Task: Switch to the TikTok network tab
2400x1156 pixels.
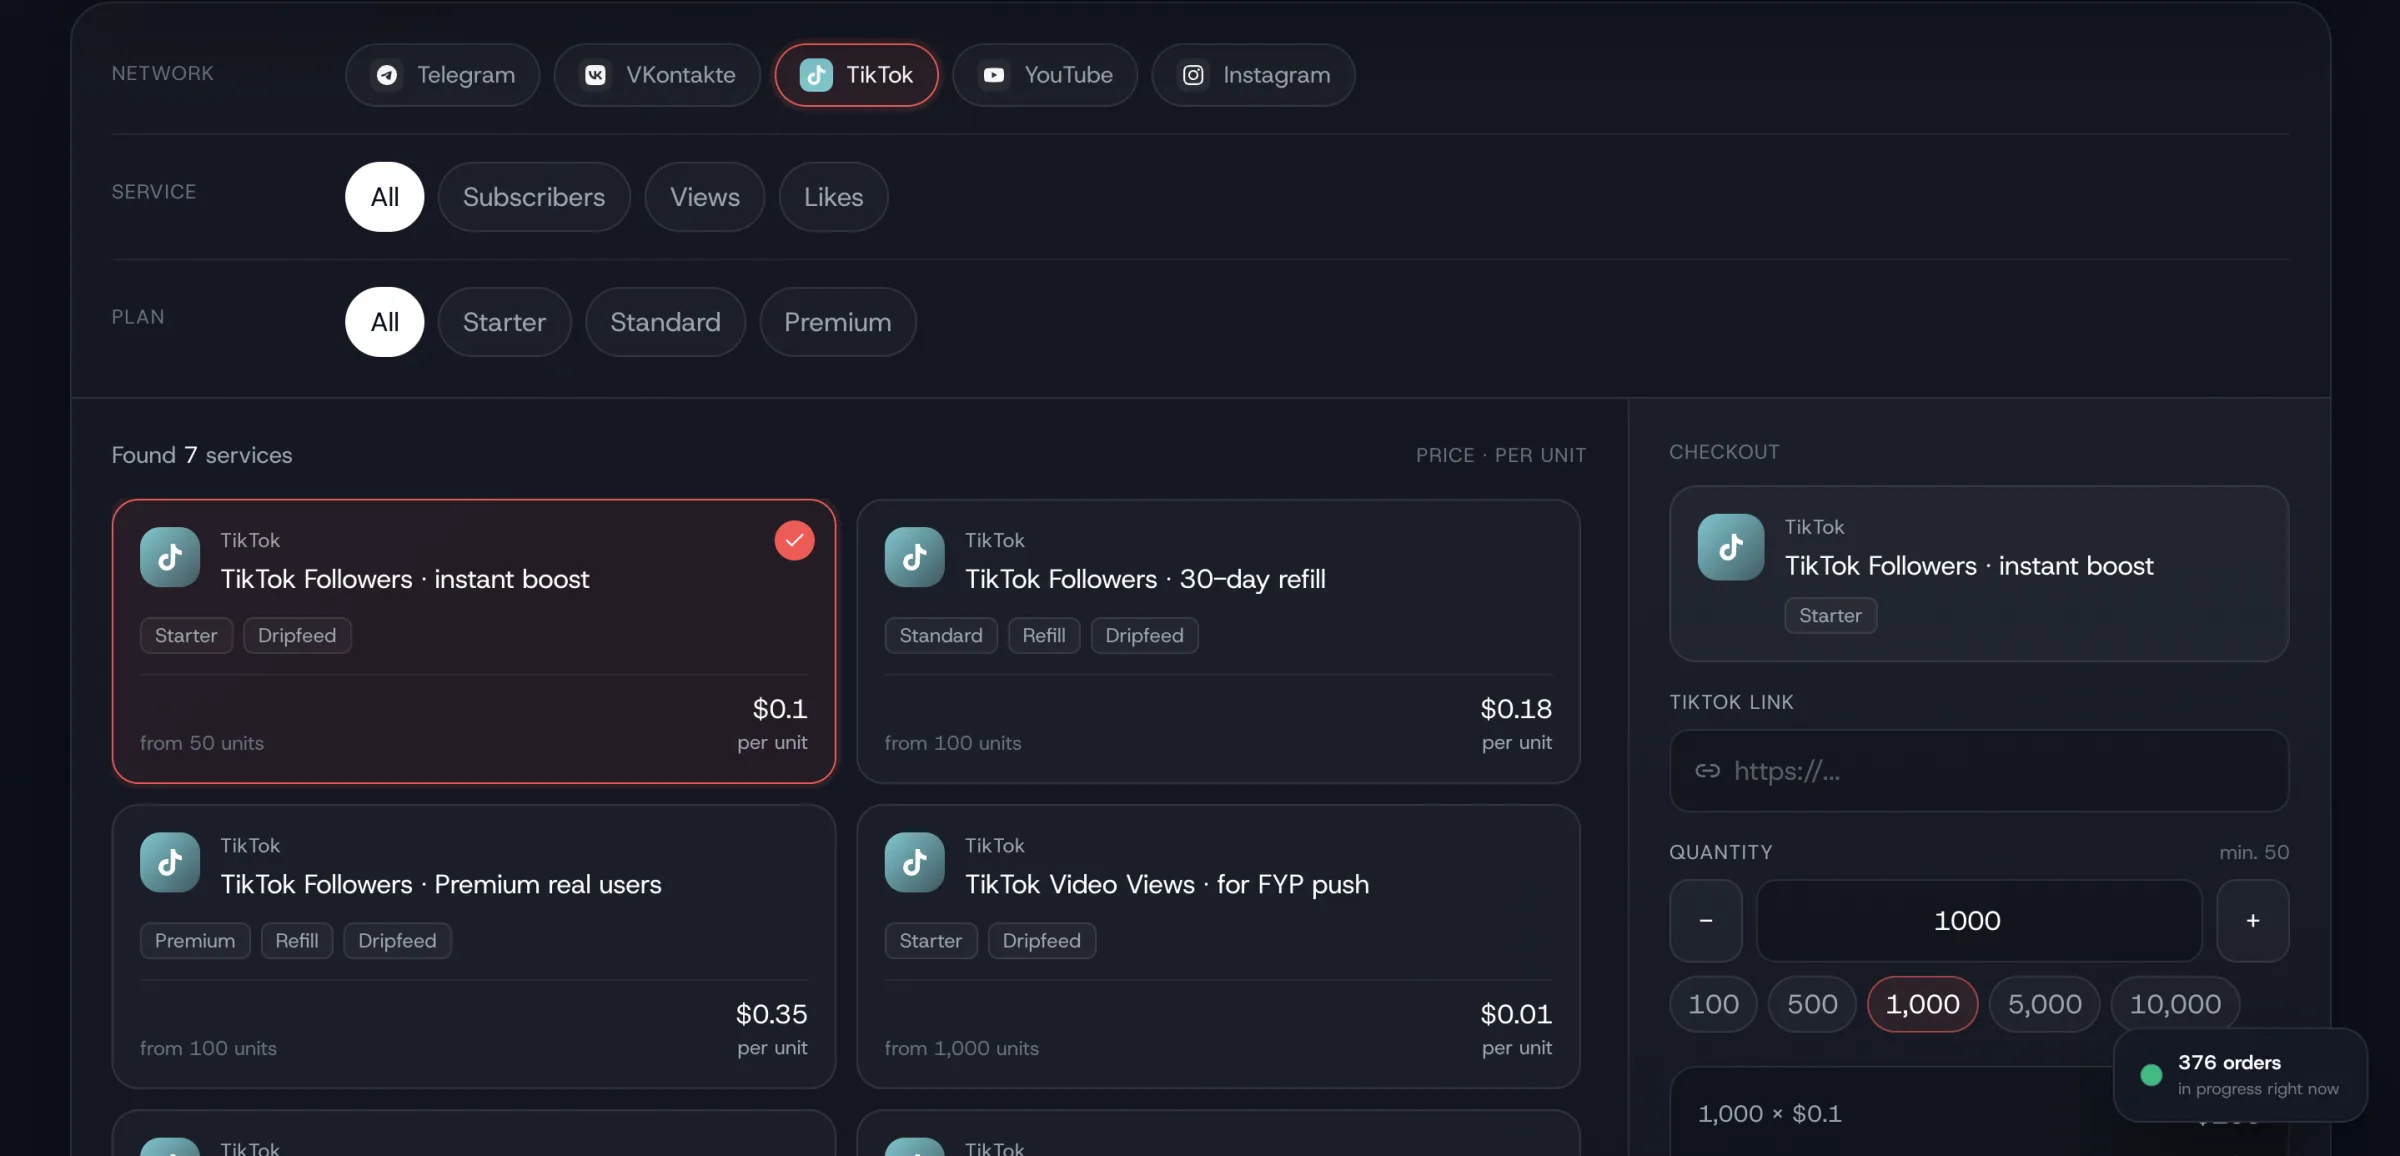Action: coord(856,75)
